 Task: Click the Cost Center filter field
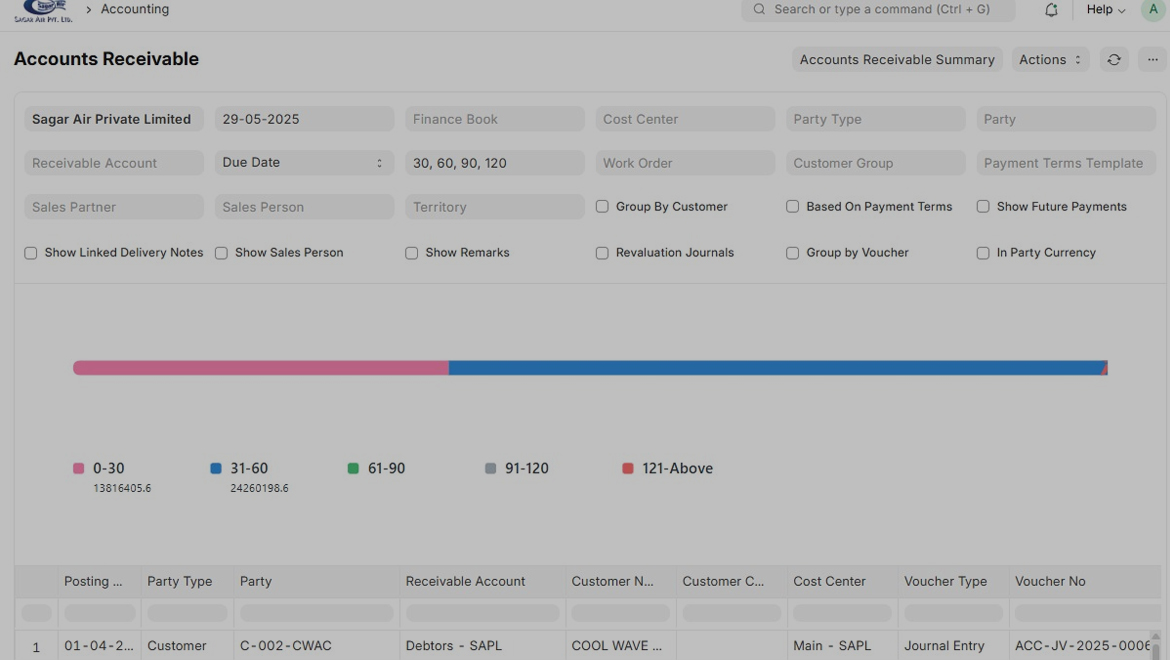(x=685, y=119)
